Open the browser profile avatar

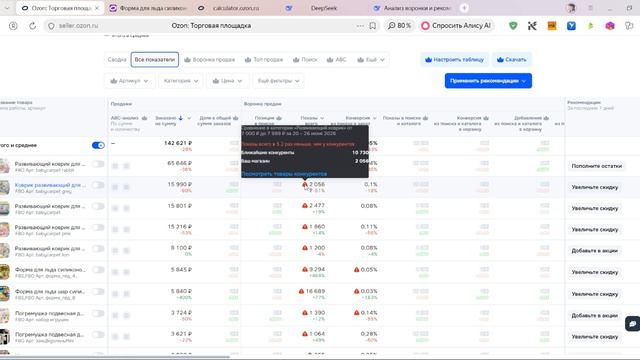point(571,8)
